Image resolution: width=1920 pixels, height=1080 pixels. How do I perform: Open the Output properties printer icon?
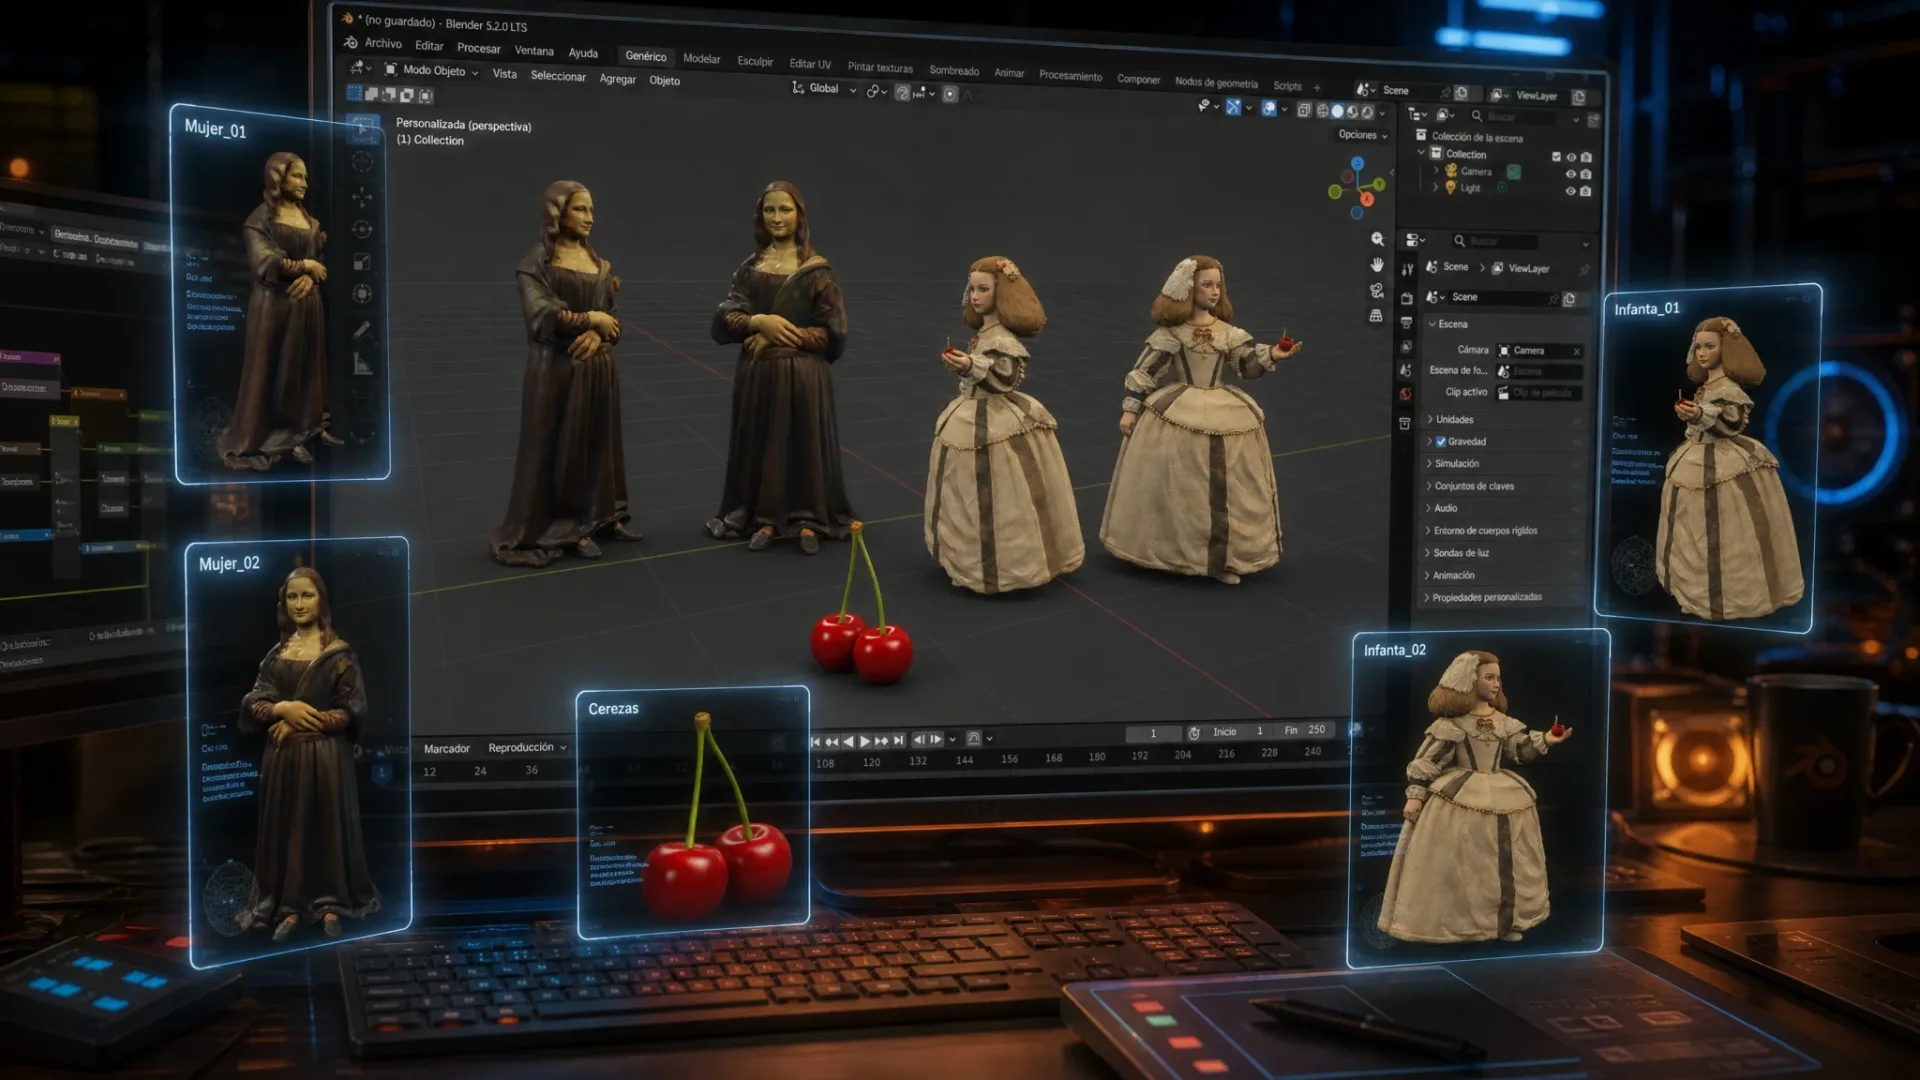tap(1406, 322)
